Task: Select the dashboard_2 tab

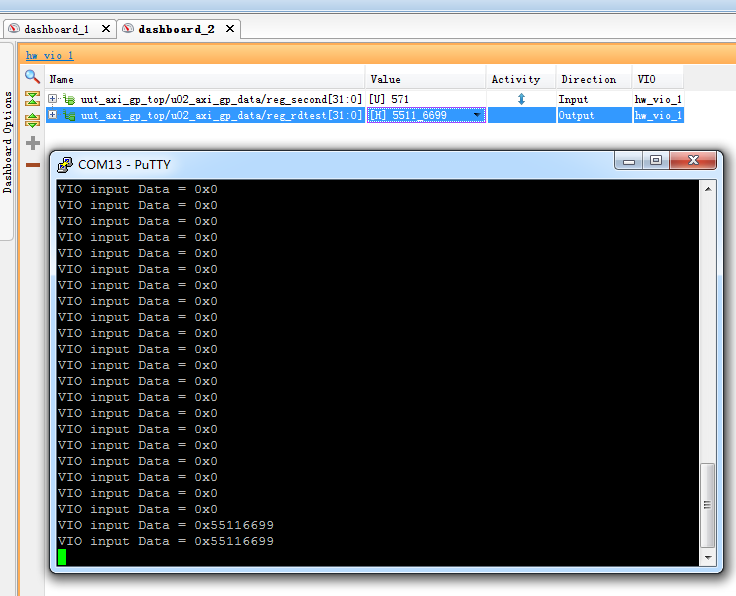Action: 176,29
